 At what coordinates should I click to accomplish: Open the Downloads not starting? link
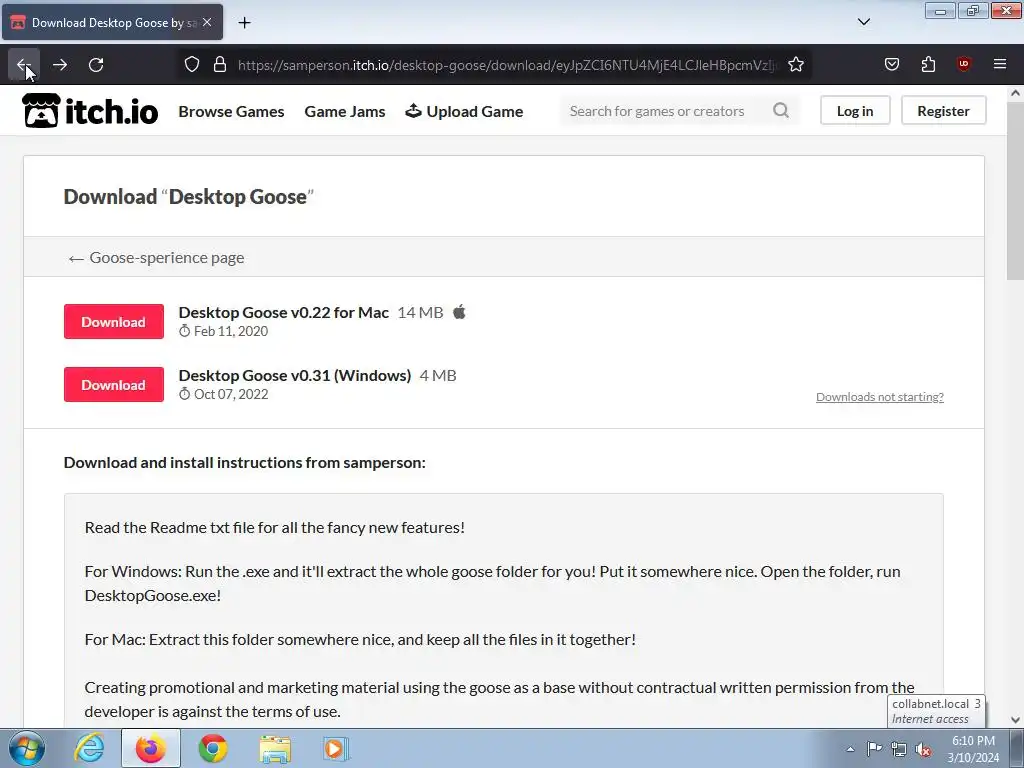pyautogui.click(x=880, y=397)
